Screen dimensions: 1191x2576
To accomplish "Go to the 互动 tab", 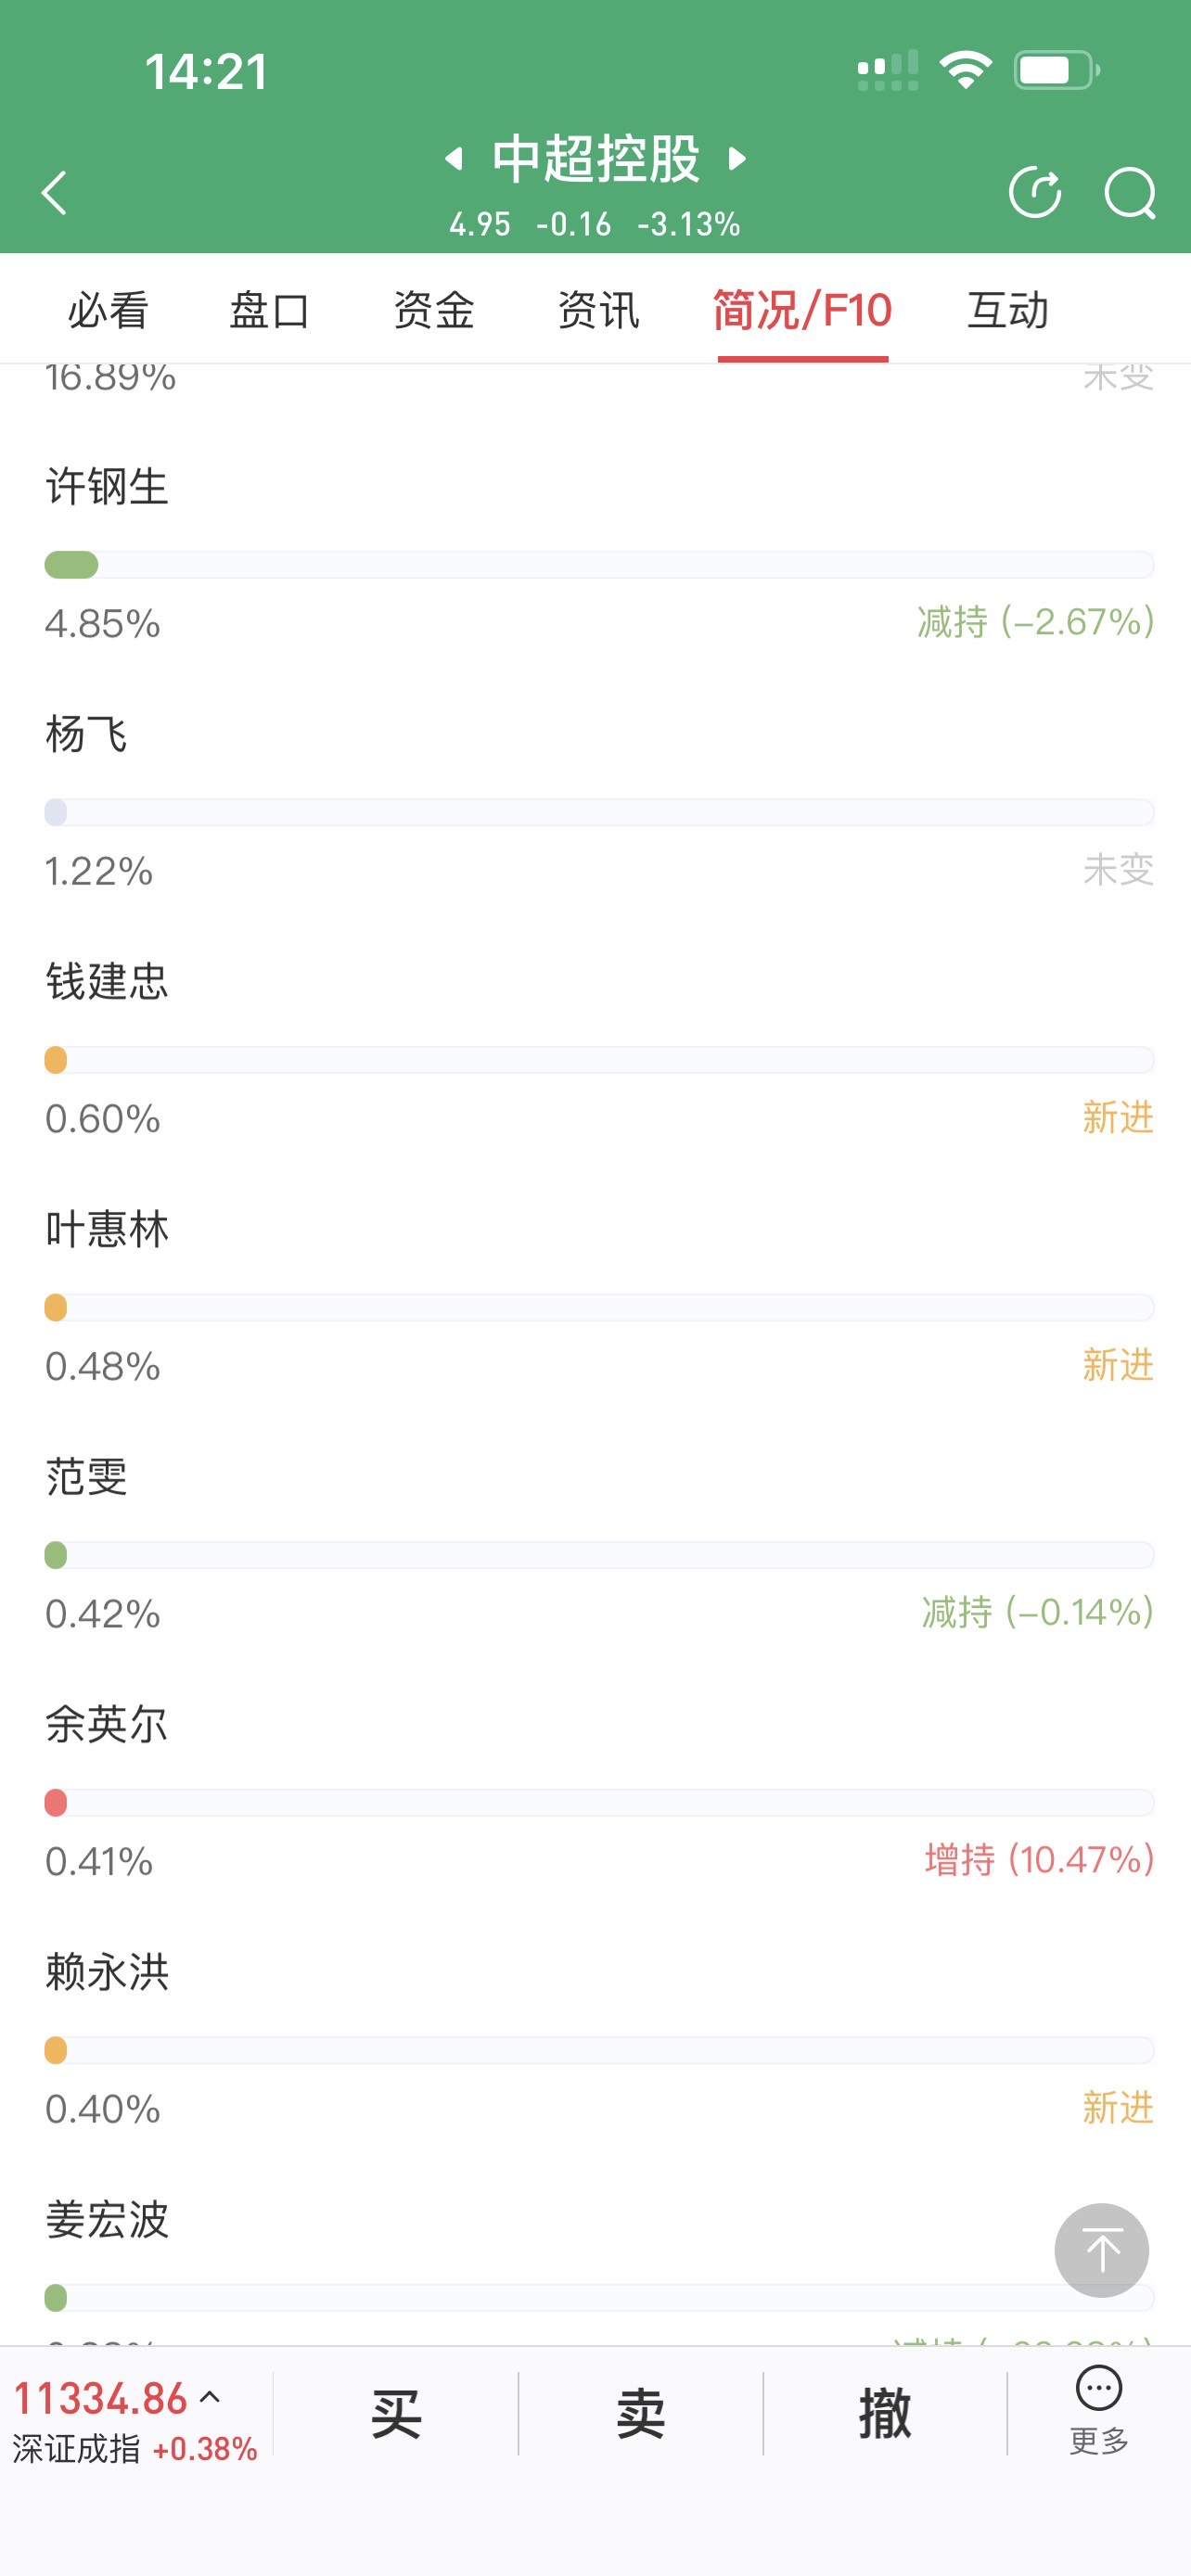I will point(1008,310).
